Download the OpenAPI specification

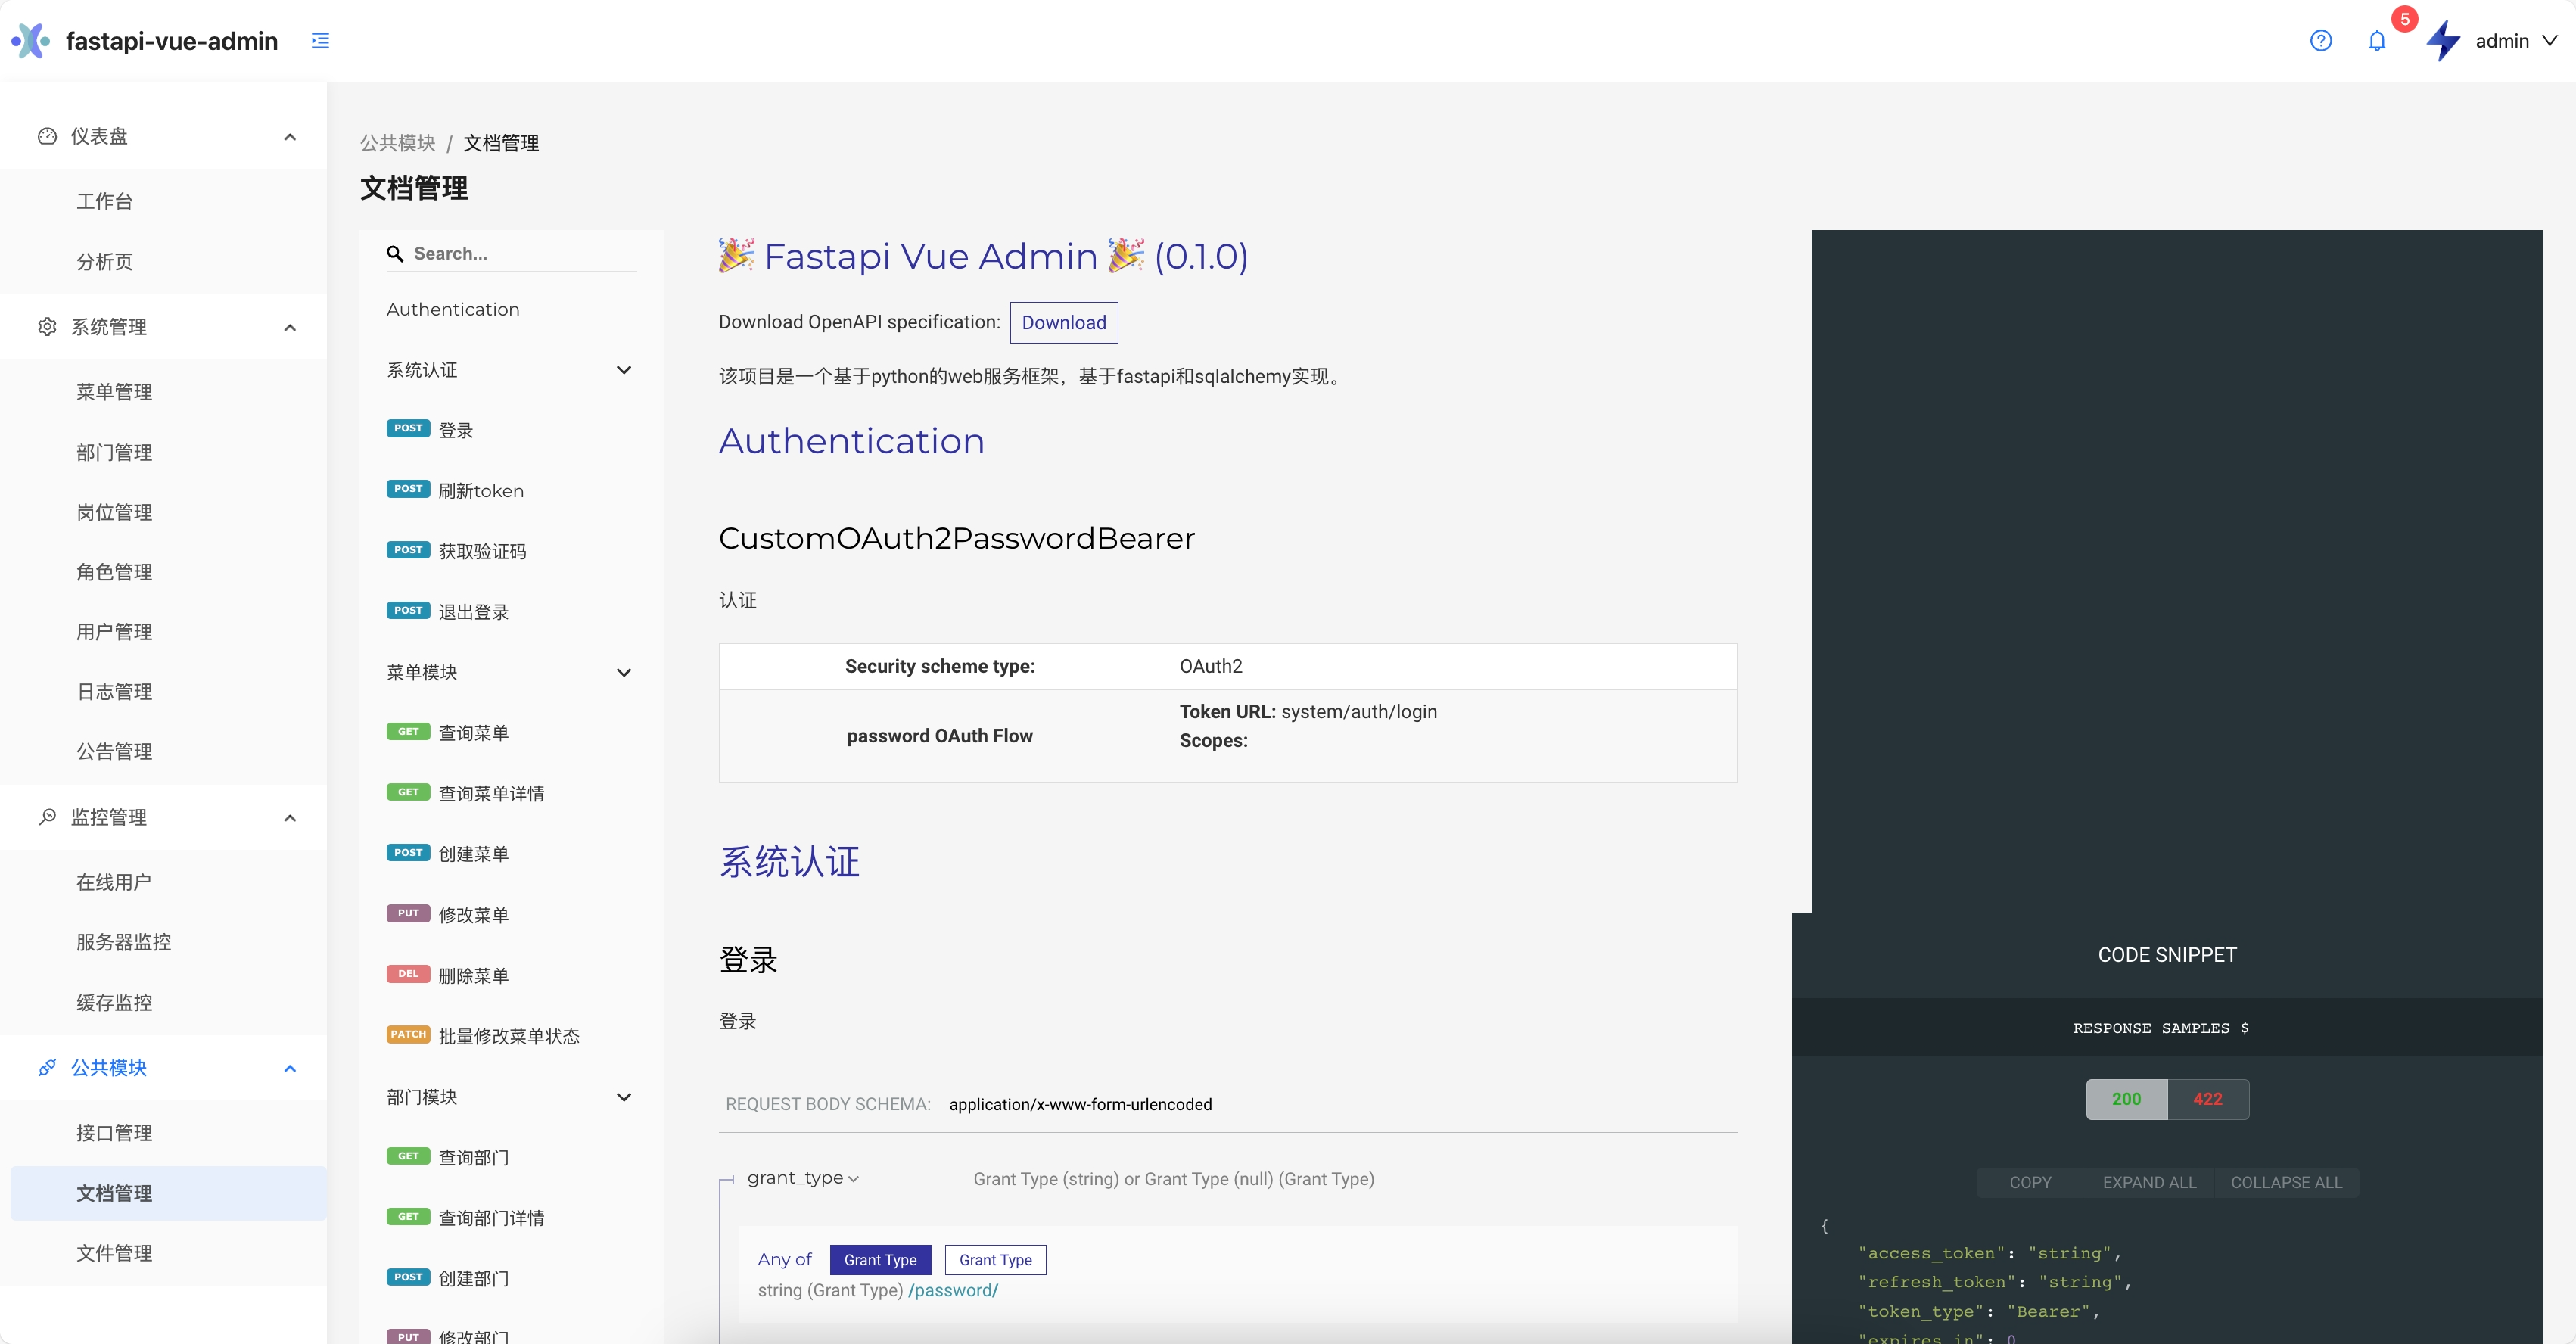[x=1064, y=323]
